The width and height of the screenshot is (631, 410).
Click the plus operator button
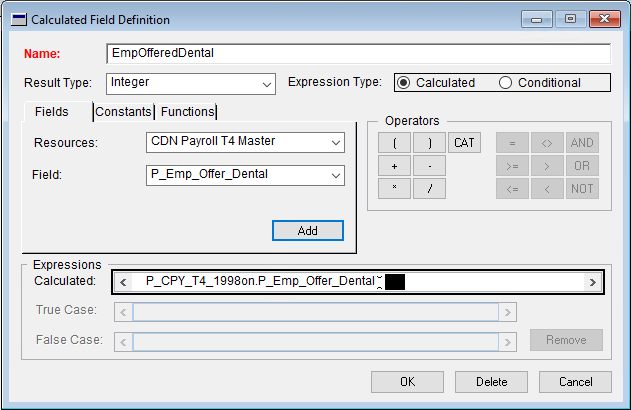pos(394,166)
